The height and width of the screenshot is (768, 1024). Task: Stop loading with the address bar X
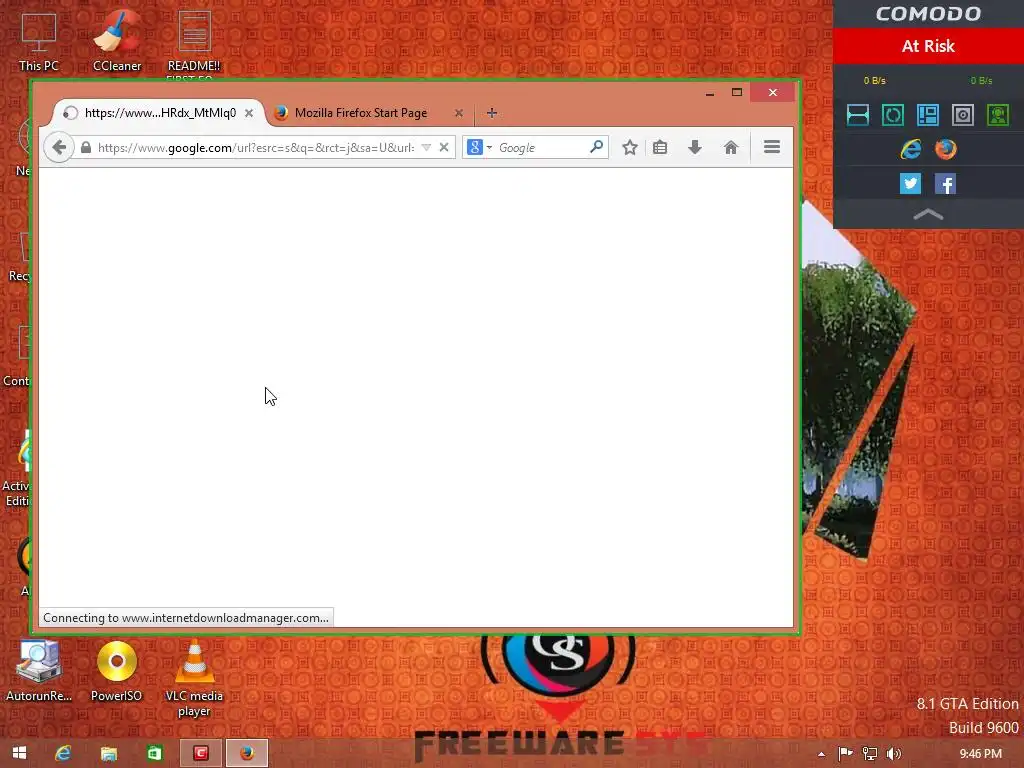tap(444, 147)
